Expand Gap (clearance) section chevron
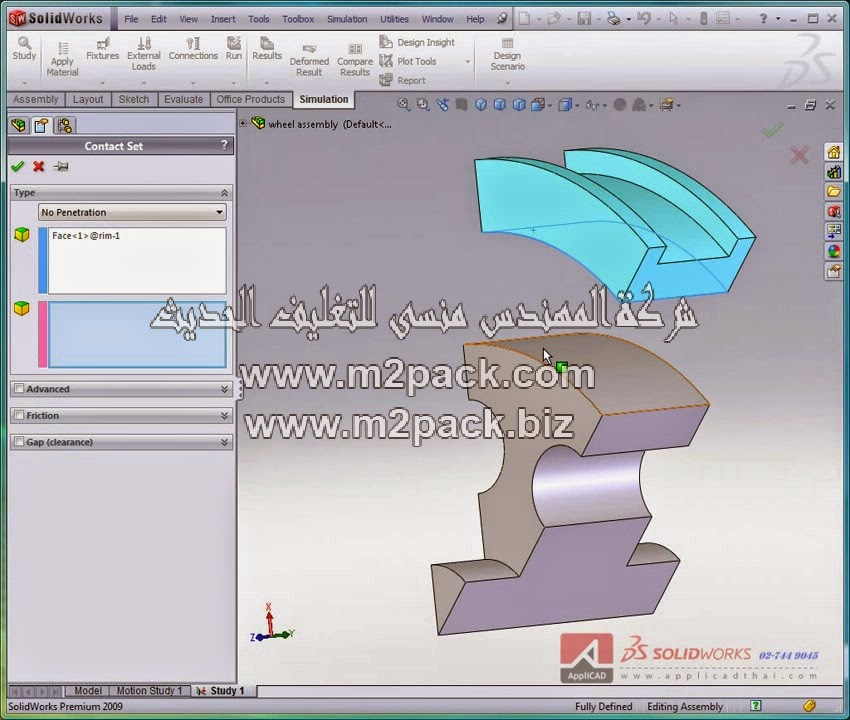 224,442
